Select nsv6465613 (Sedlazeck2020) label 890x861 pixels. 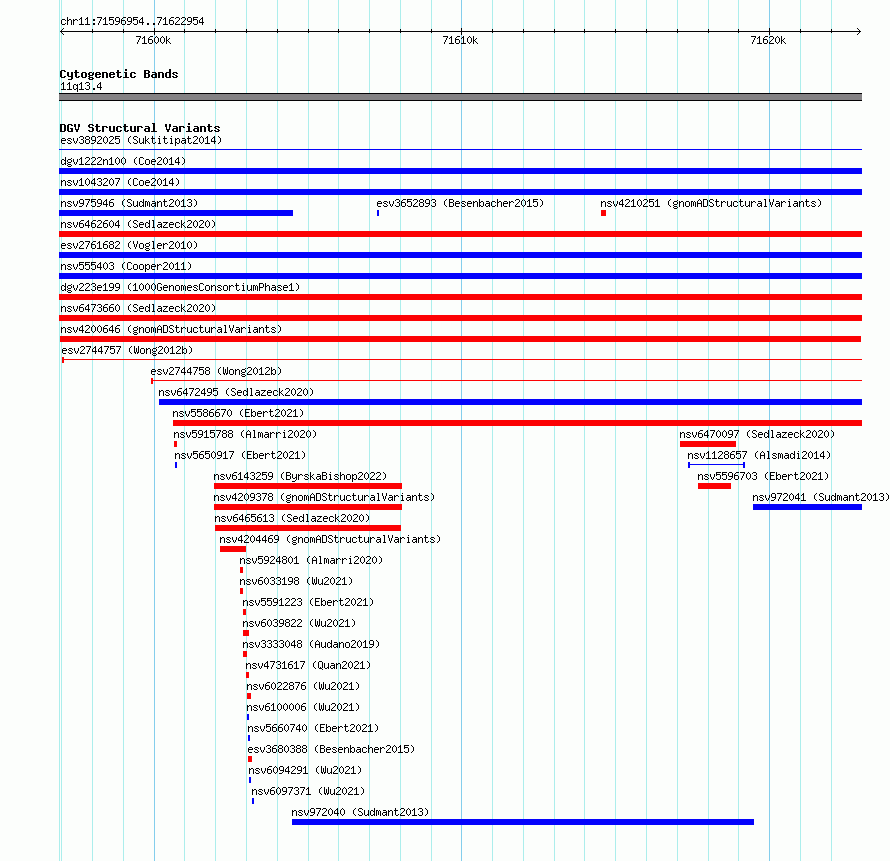[x=292, y=518]
